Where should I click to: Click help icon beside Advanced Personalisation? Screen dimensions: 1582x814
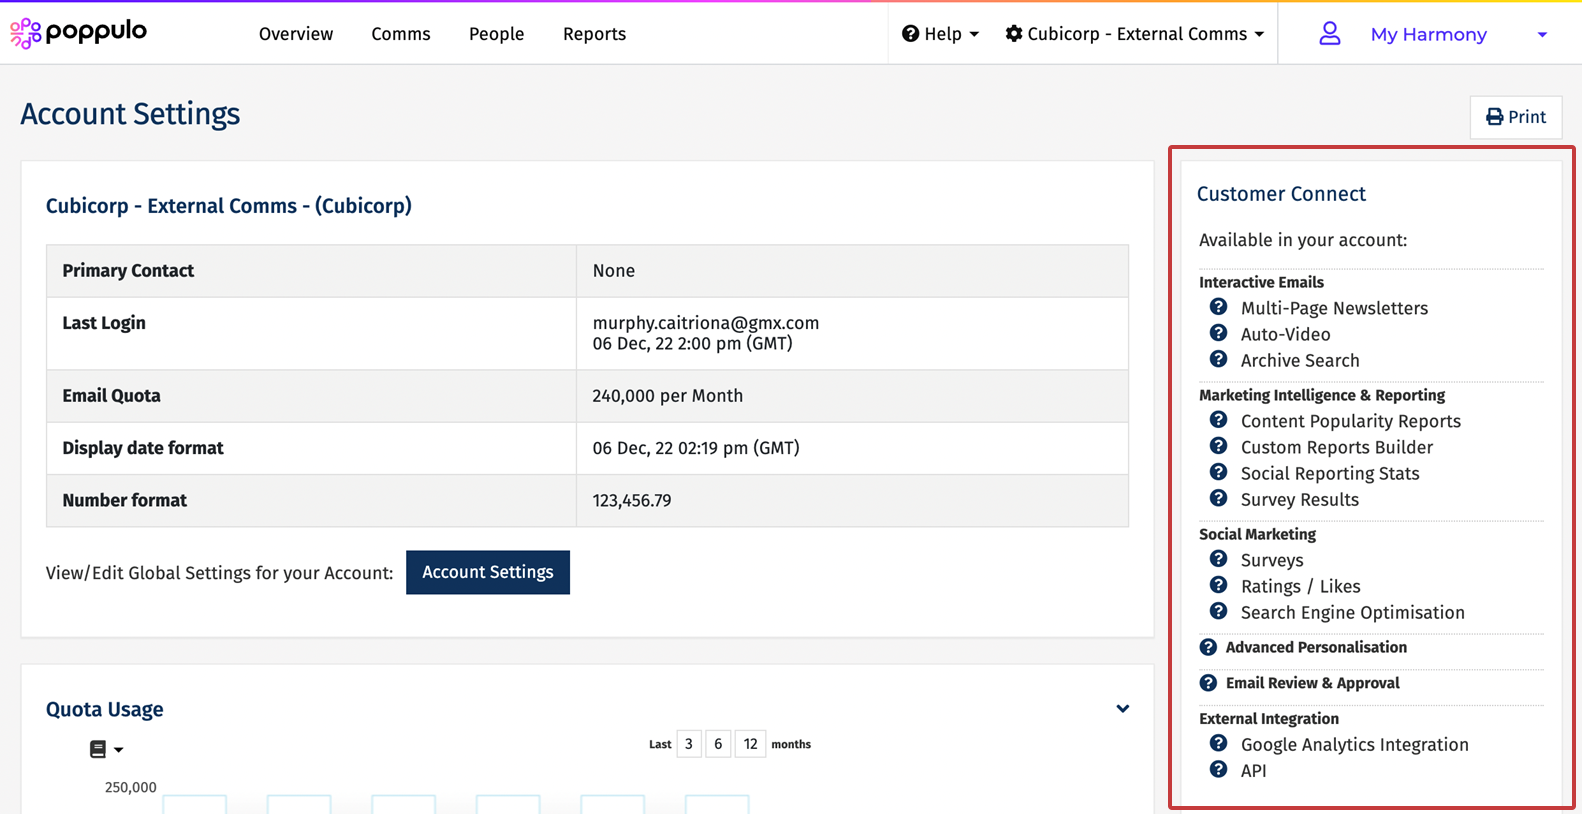click(1208, 647)
